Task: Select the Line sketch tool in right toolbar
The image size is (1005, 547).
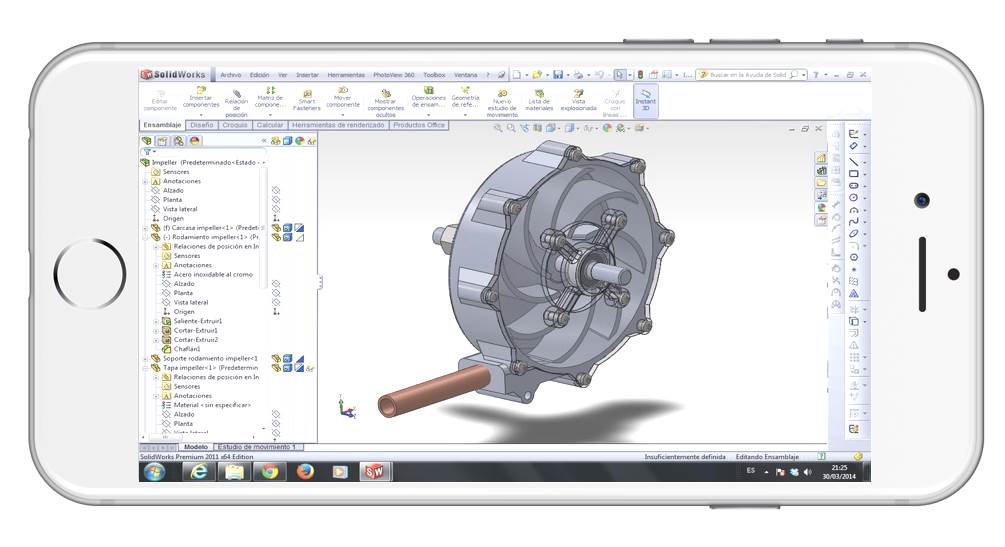Action: (x=853, y=161)
